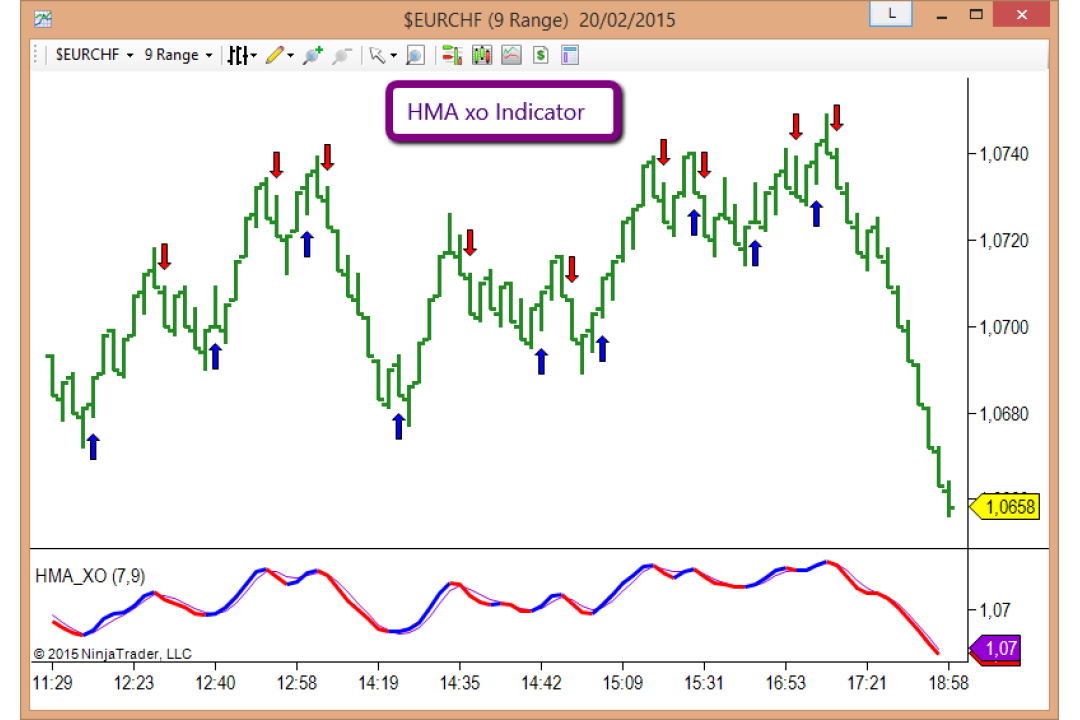1080x720 pixels.
Task: Toggle the zoom frame magnifier icon
Action: [x=415, y=55]
